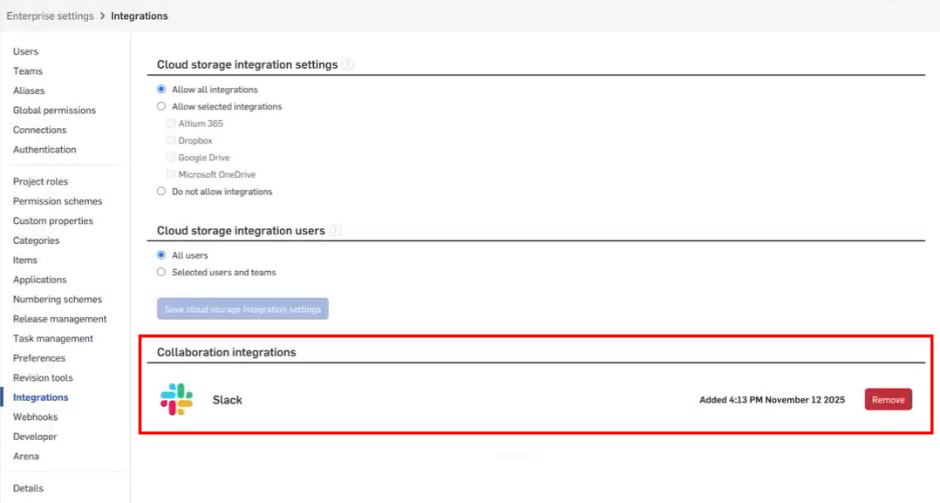Go to Enterprise settings breadcrumb
940x503 pixels.
pyautogui.click(x=50, y=16)
